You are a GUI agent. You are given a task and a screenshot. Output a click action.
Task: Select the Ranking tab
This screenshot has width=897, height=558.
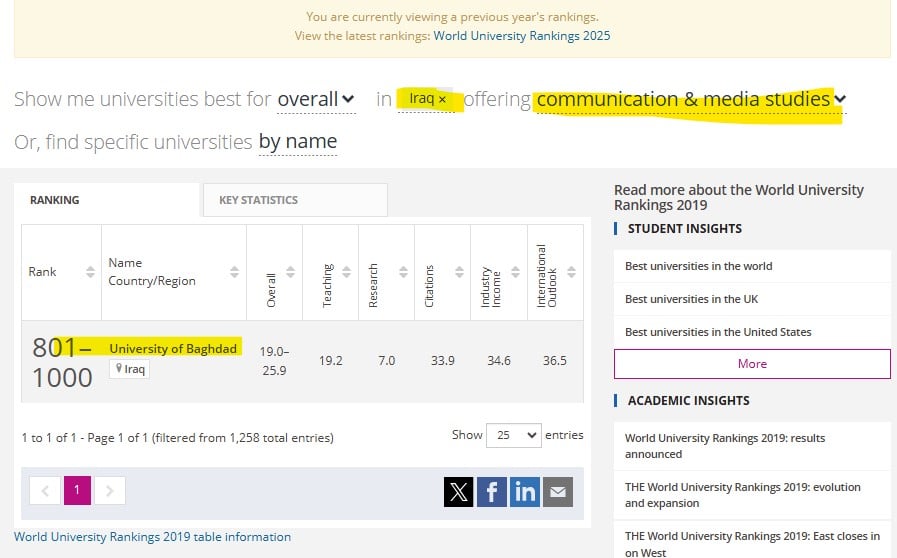point(54,200)
